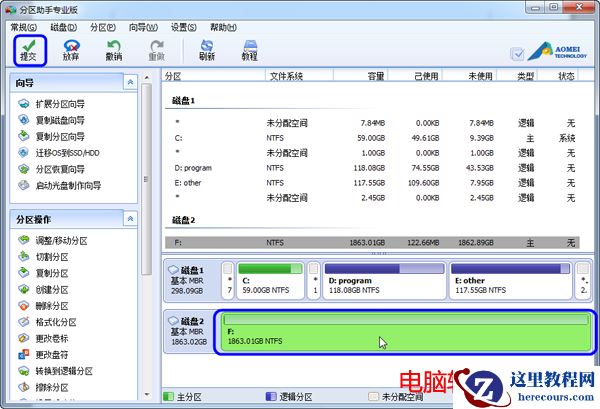Viewport: 600px width, 409px height.
Task: Select 调整/移动分区 operation
Action: coord(52,241)
